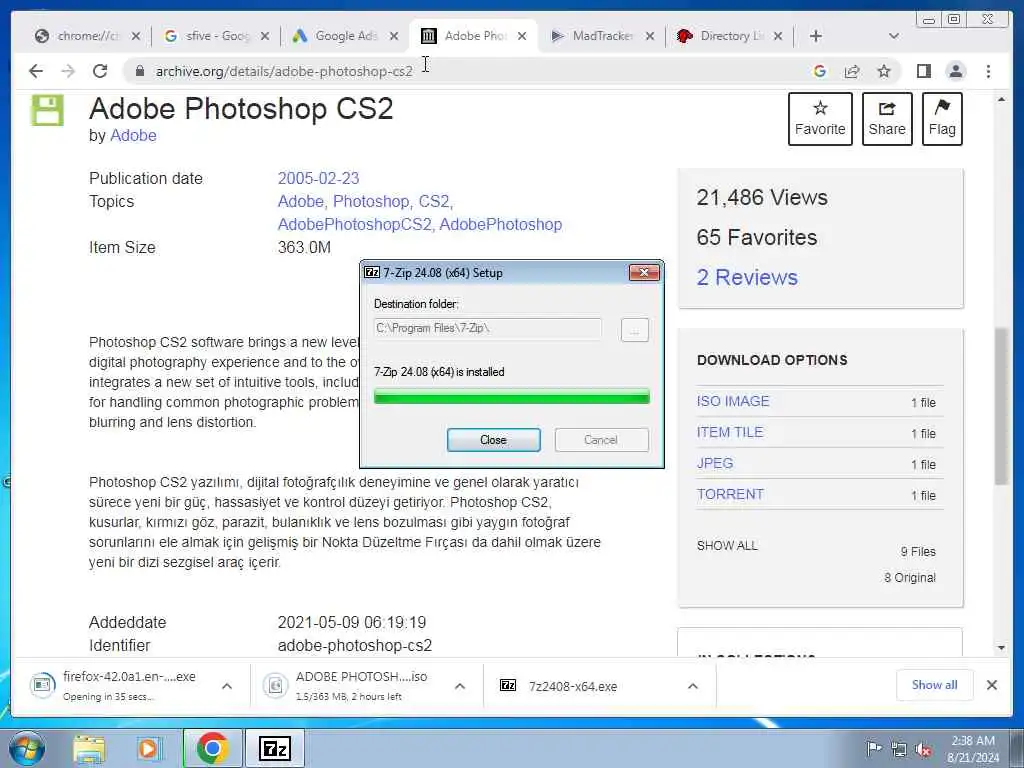Click the page scrollbar down arrow
1024x768 pixels.
(1001, 648)
